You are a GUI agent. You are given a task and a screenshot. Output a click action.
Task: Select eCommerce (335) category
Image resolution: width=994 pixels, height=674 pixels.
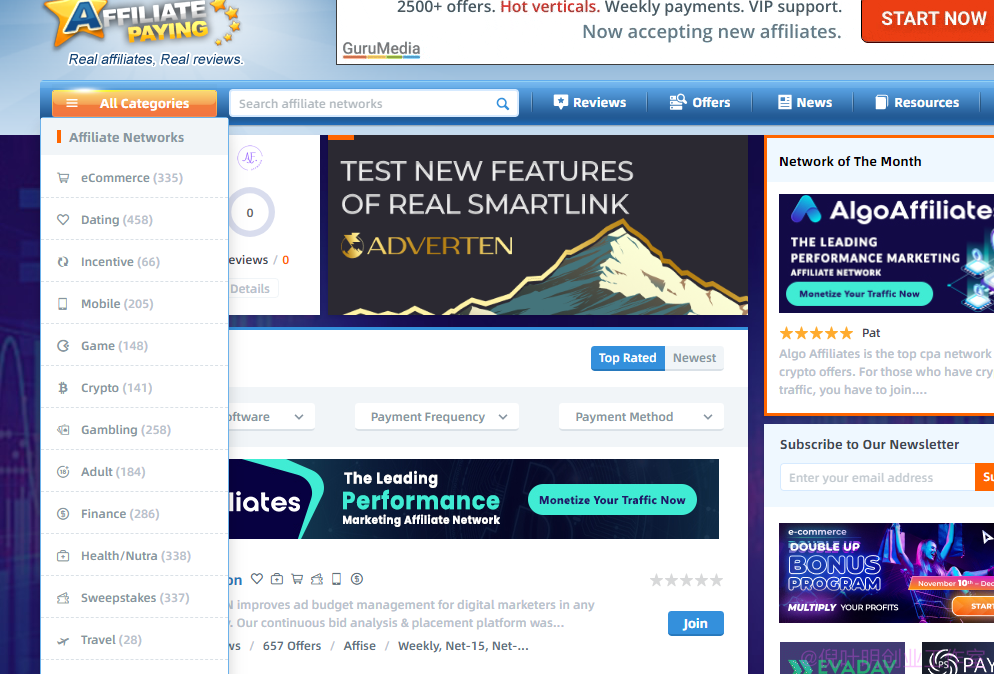(x=134, y=178)
